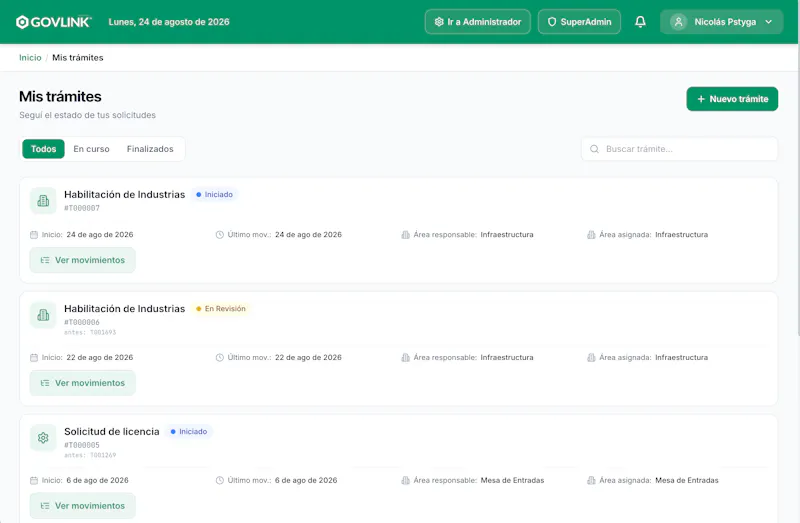Click the search magnifier icon

[x=594, y=149]
